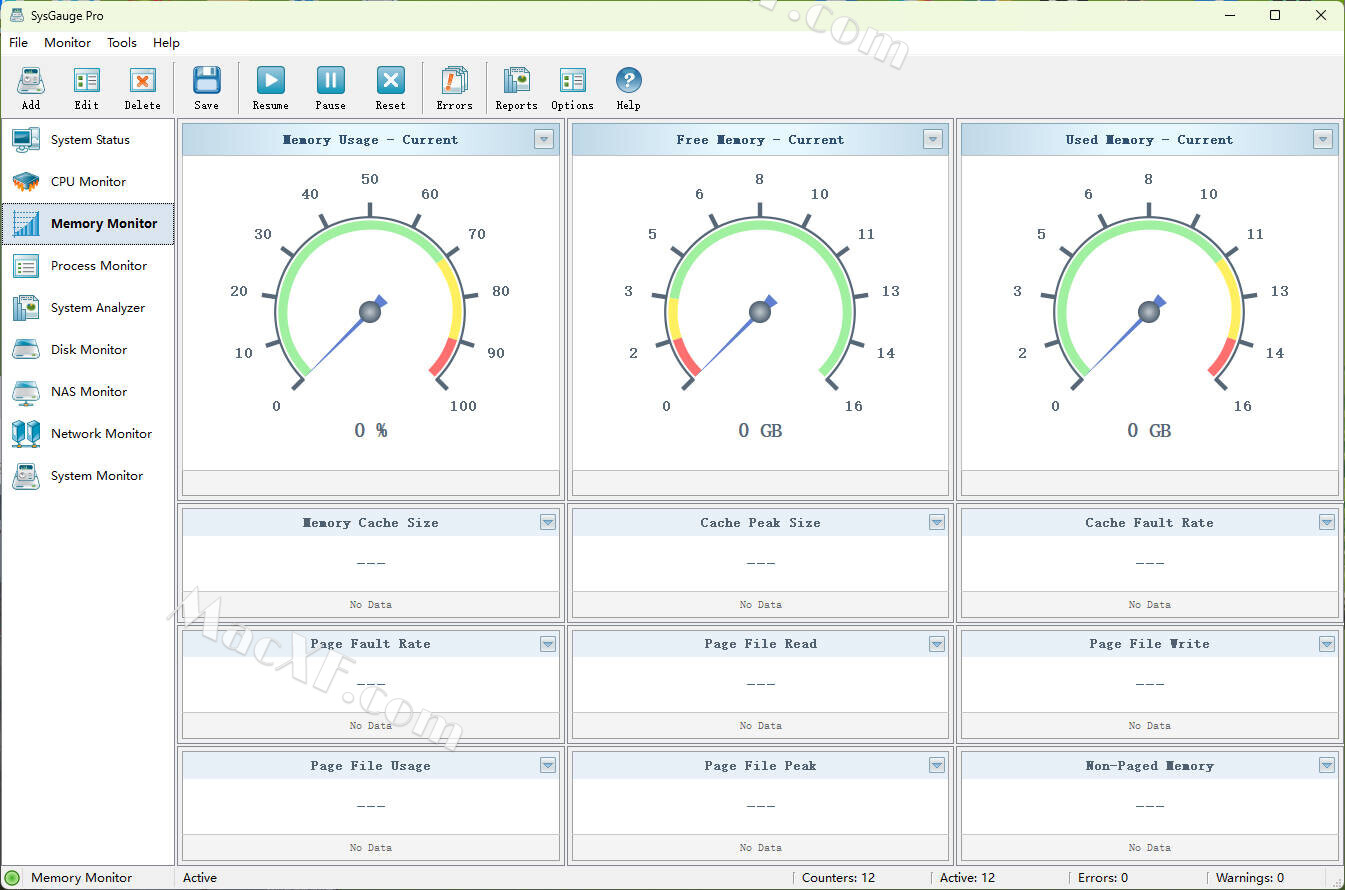Click the Add counter toolbar icon
1345x890 pixels.
(x=31, y=84)
